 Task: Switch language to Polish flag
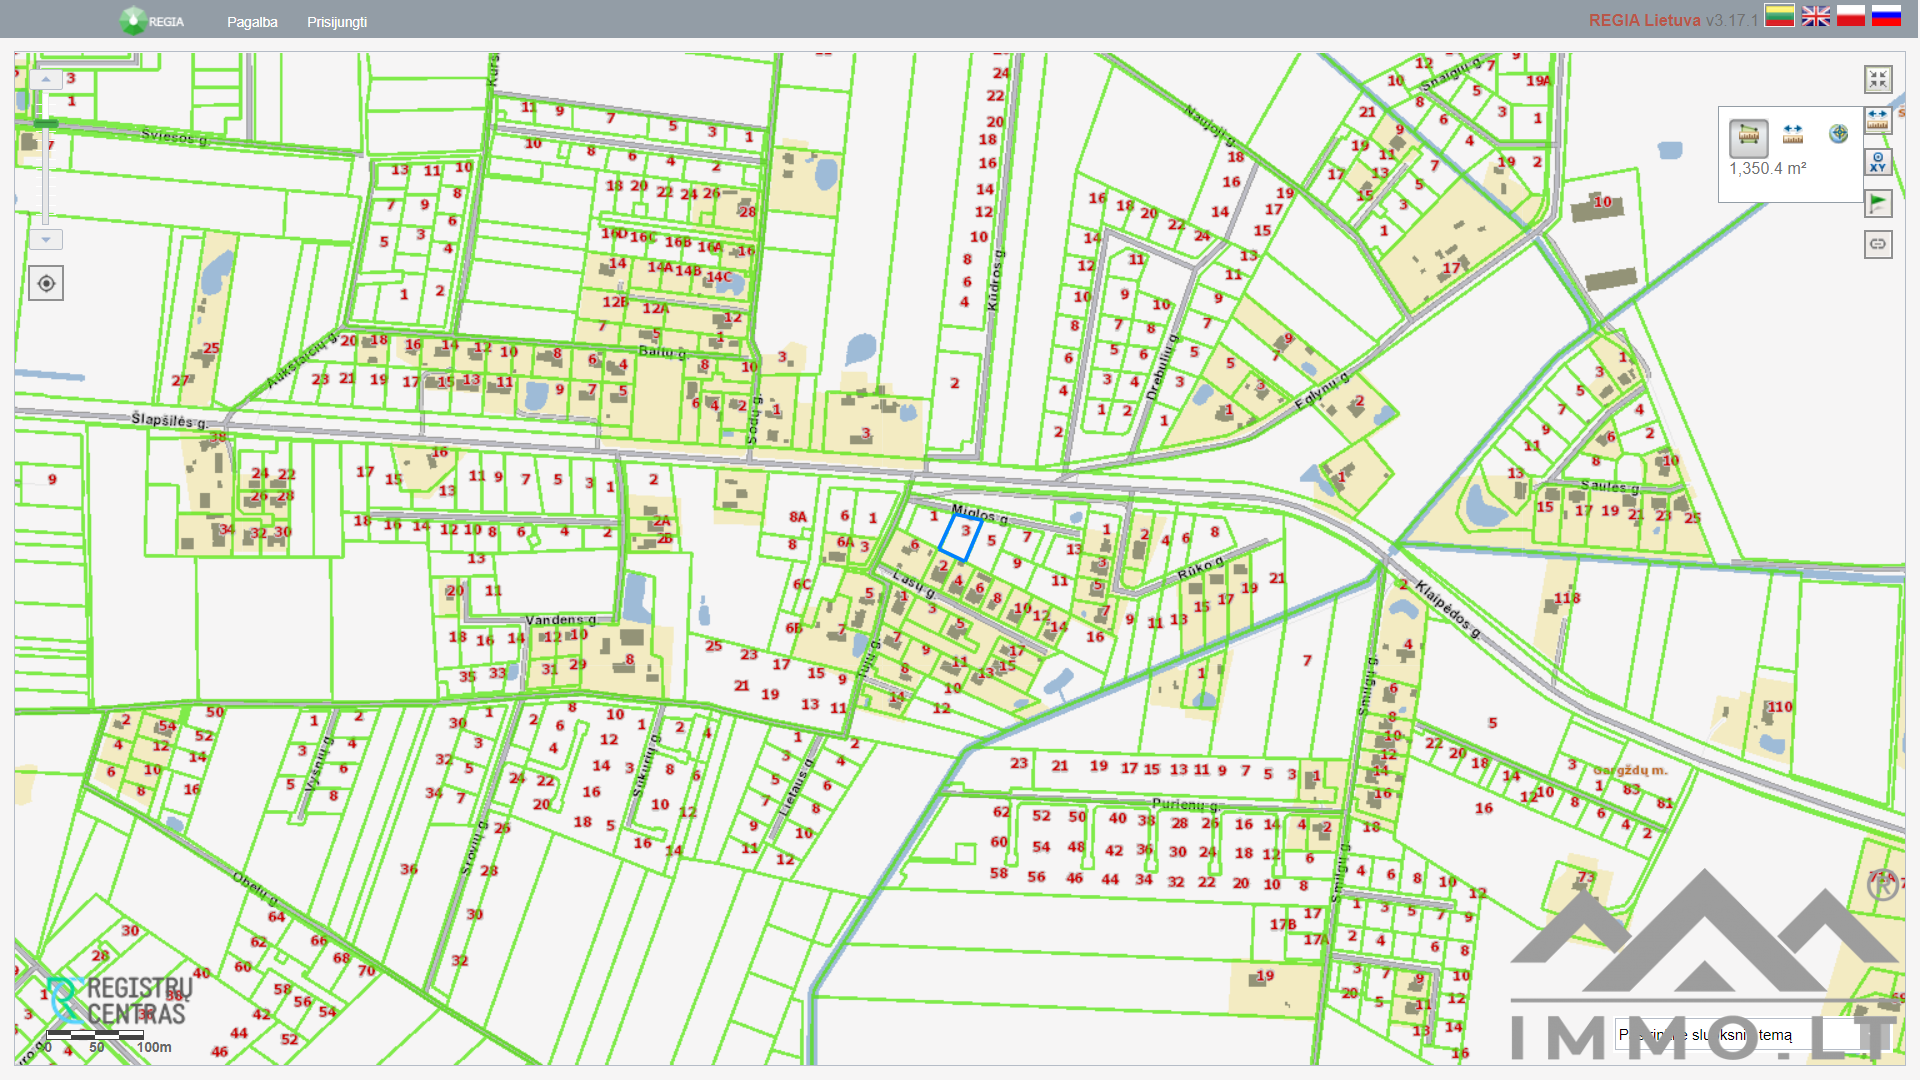tap(1851, 16)
